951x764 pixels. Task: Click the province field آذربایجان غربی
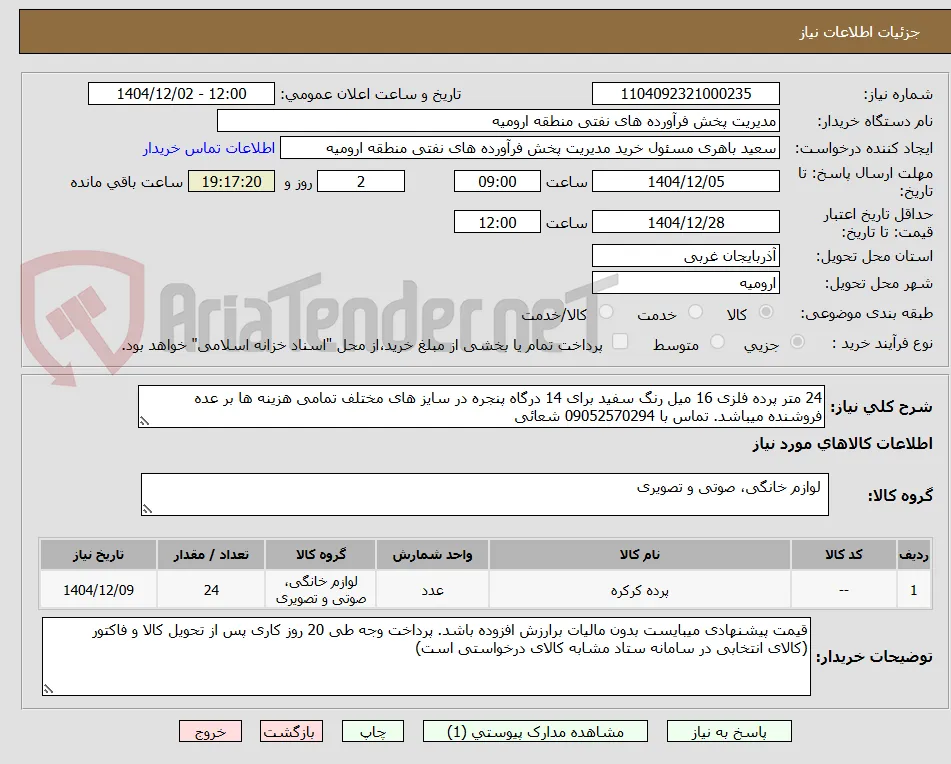[686, 256]
